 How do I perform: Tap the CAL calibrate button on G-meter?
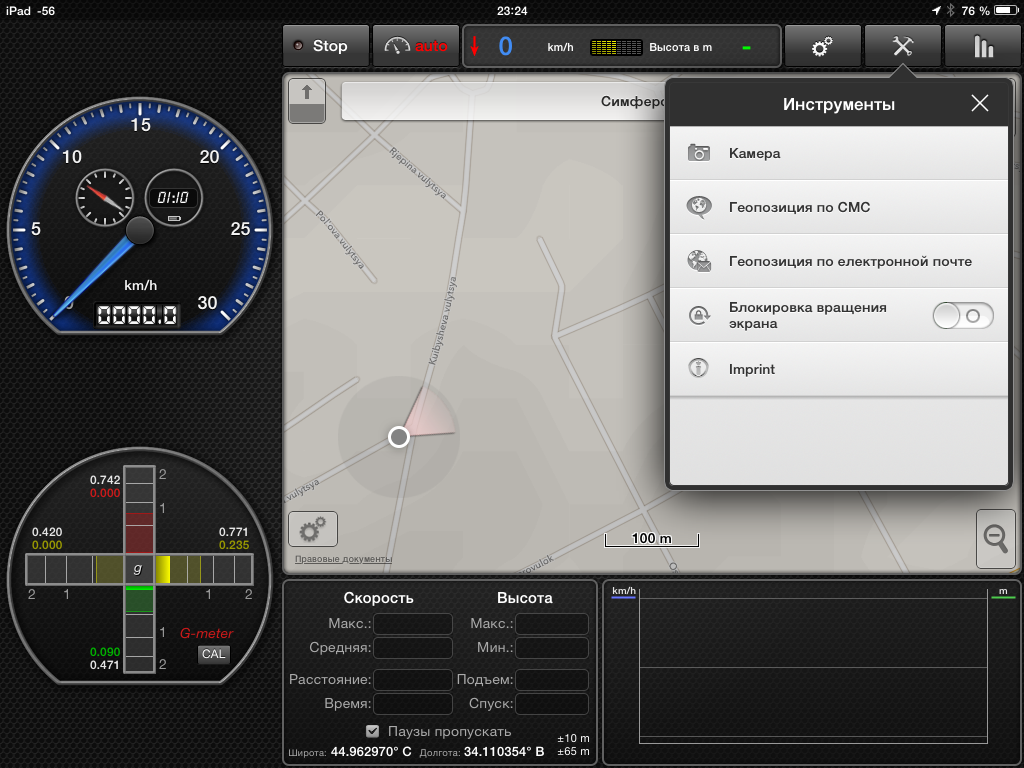coord(214,654)
